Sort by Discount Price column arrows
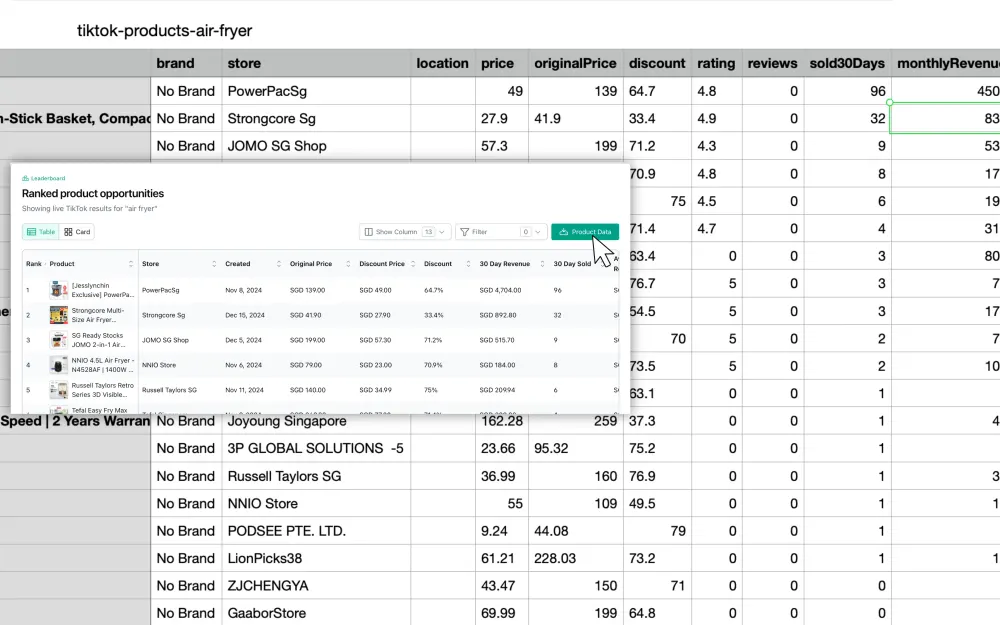Image resolution: width=1000 pixels, height=625 pixels. pyautogui.click(x=413, y=263)
